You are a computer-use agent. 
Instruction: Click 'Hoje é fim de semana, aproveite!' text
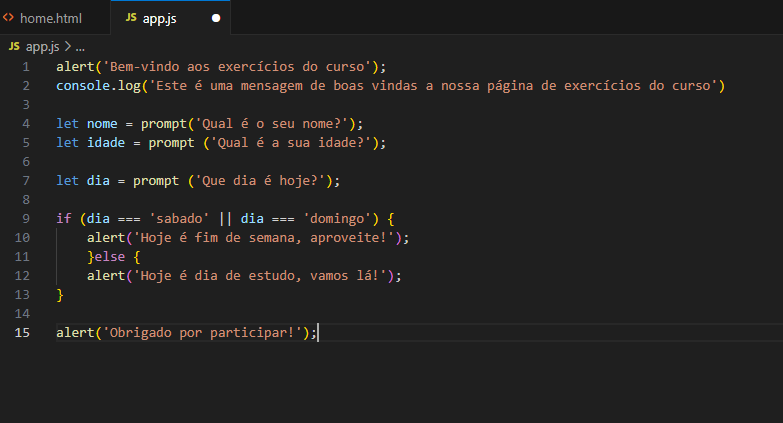[264, 238]
